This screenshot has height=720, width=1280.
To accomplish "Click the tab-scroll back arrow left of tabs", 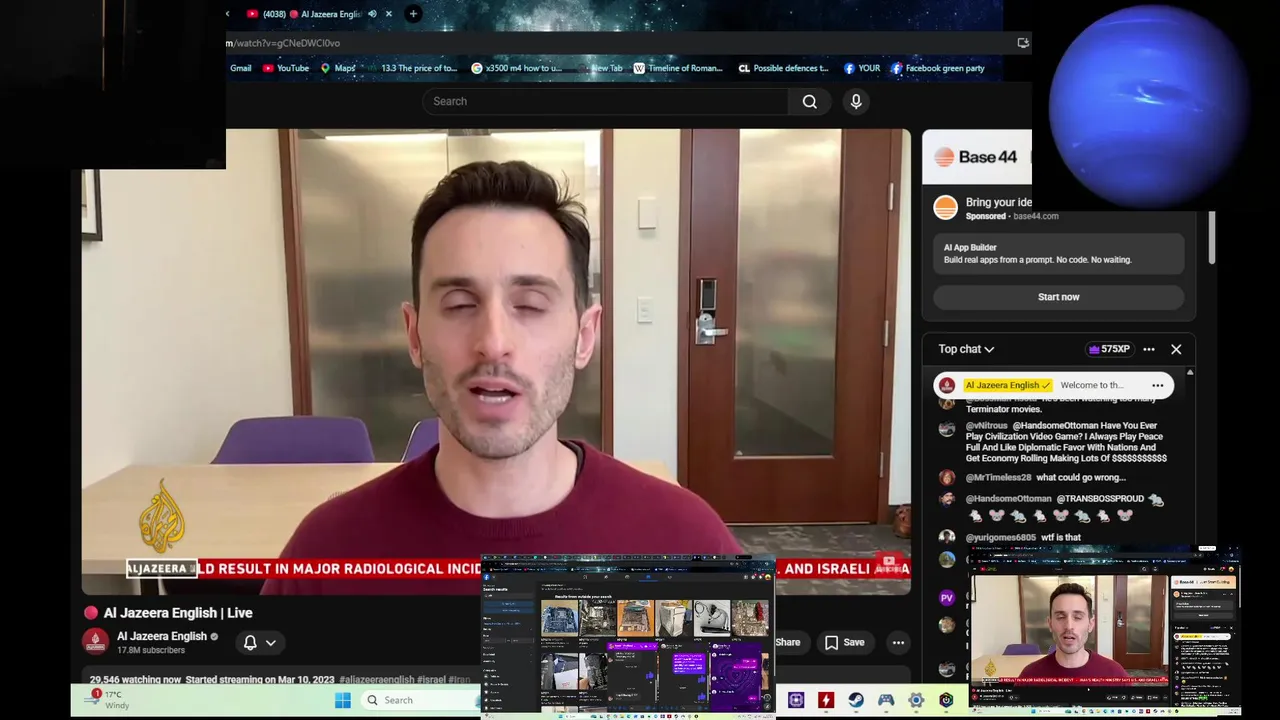I will 228,14.
